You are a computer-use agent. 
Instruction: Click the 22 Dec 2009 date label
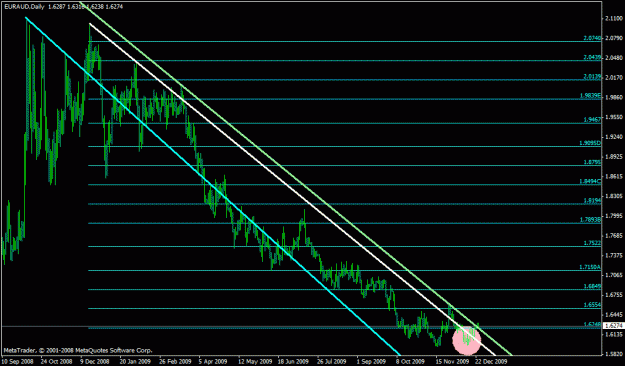coord(491,362)
